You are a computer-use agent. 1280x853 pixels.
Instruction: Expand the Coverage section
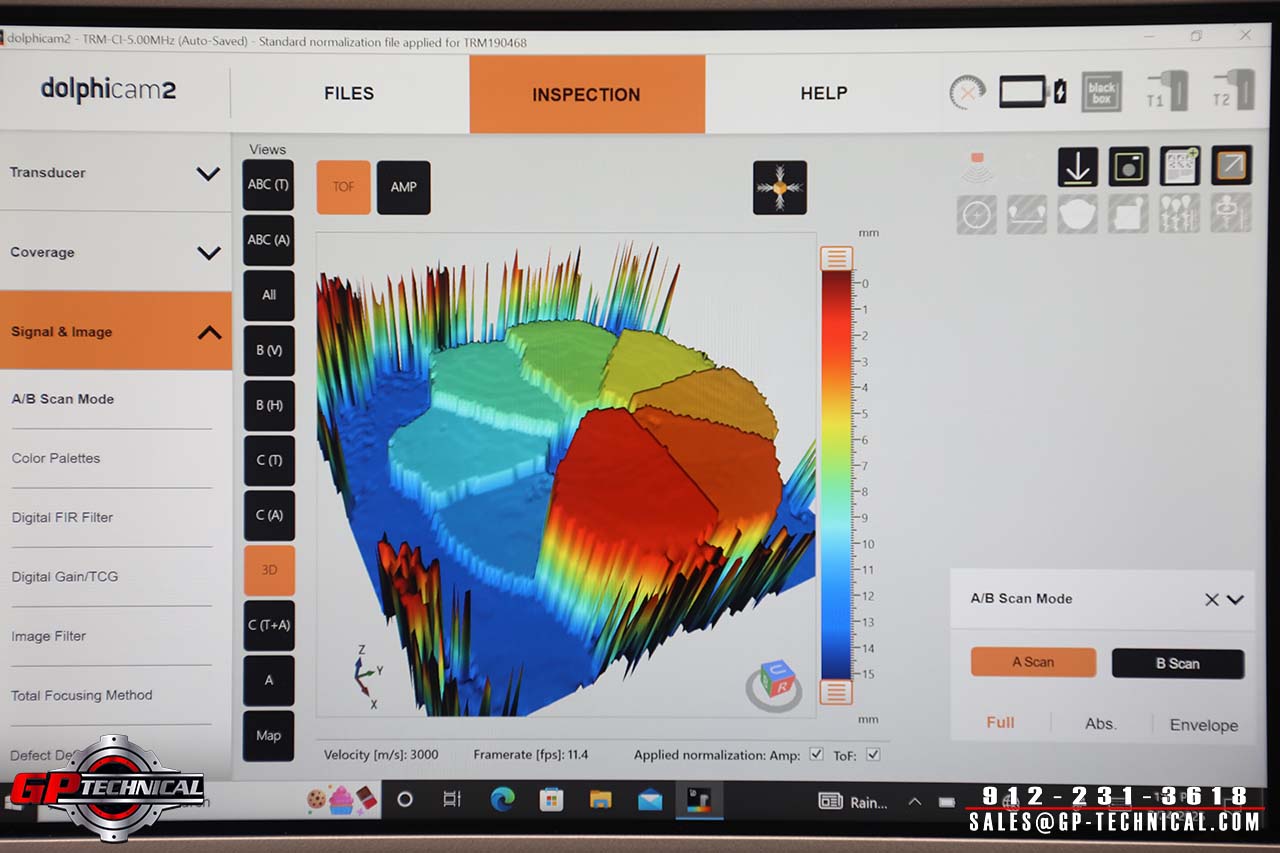[x=208, y=253]
